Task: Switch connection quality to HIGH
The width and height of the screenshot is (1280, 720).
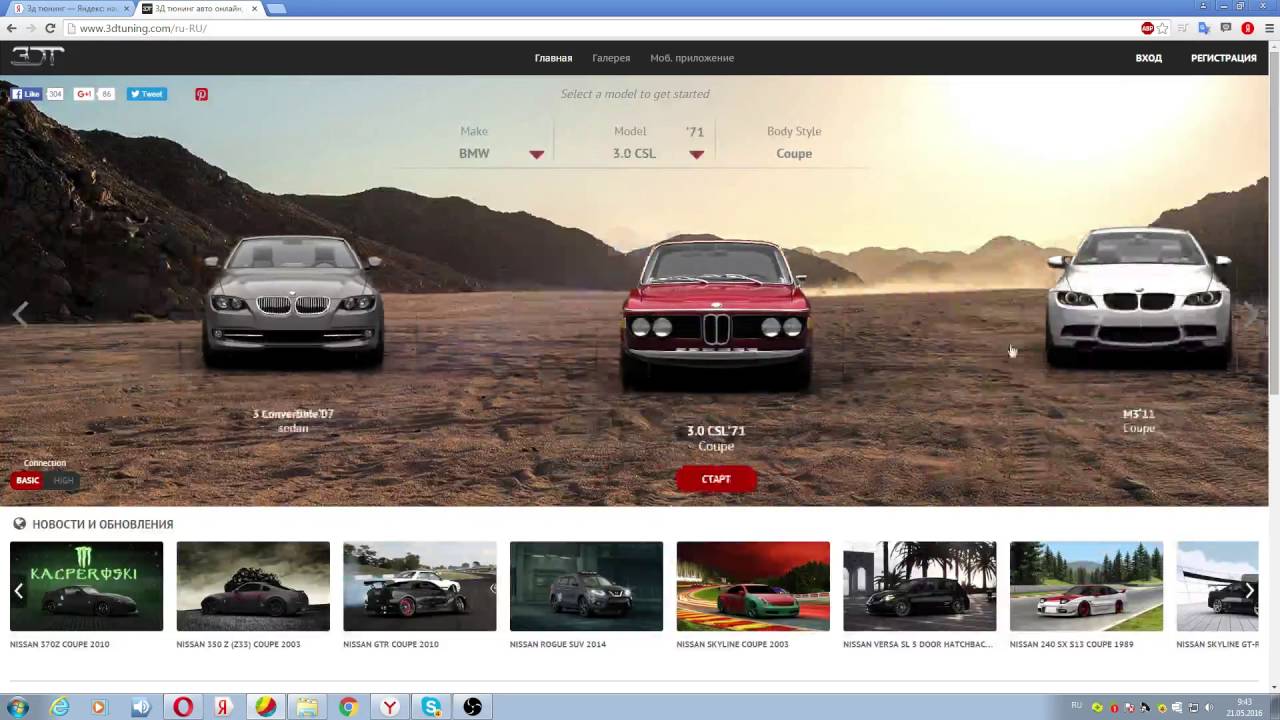Action: tap(63, 480)
